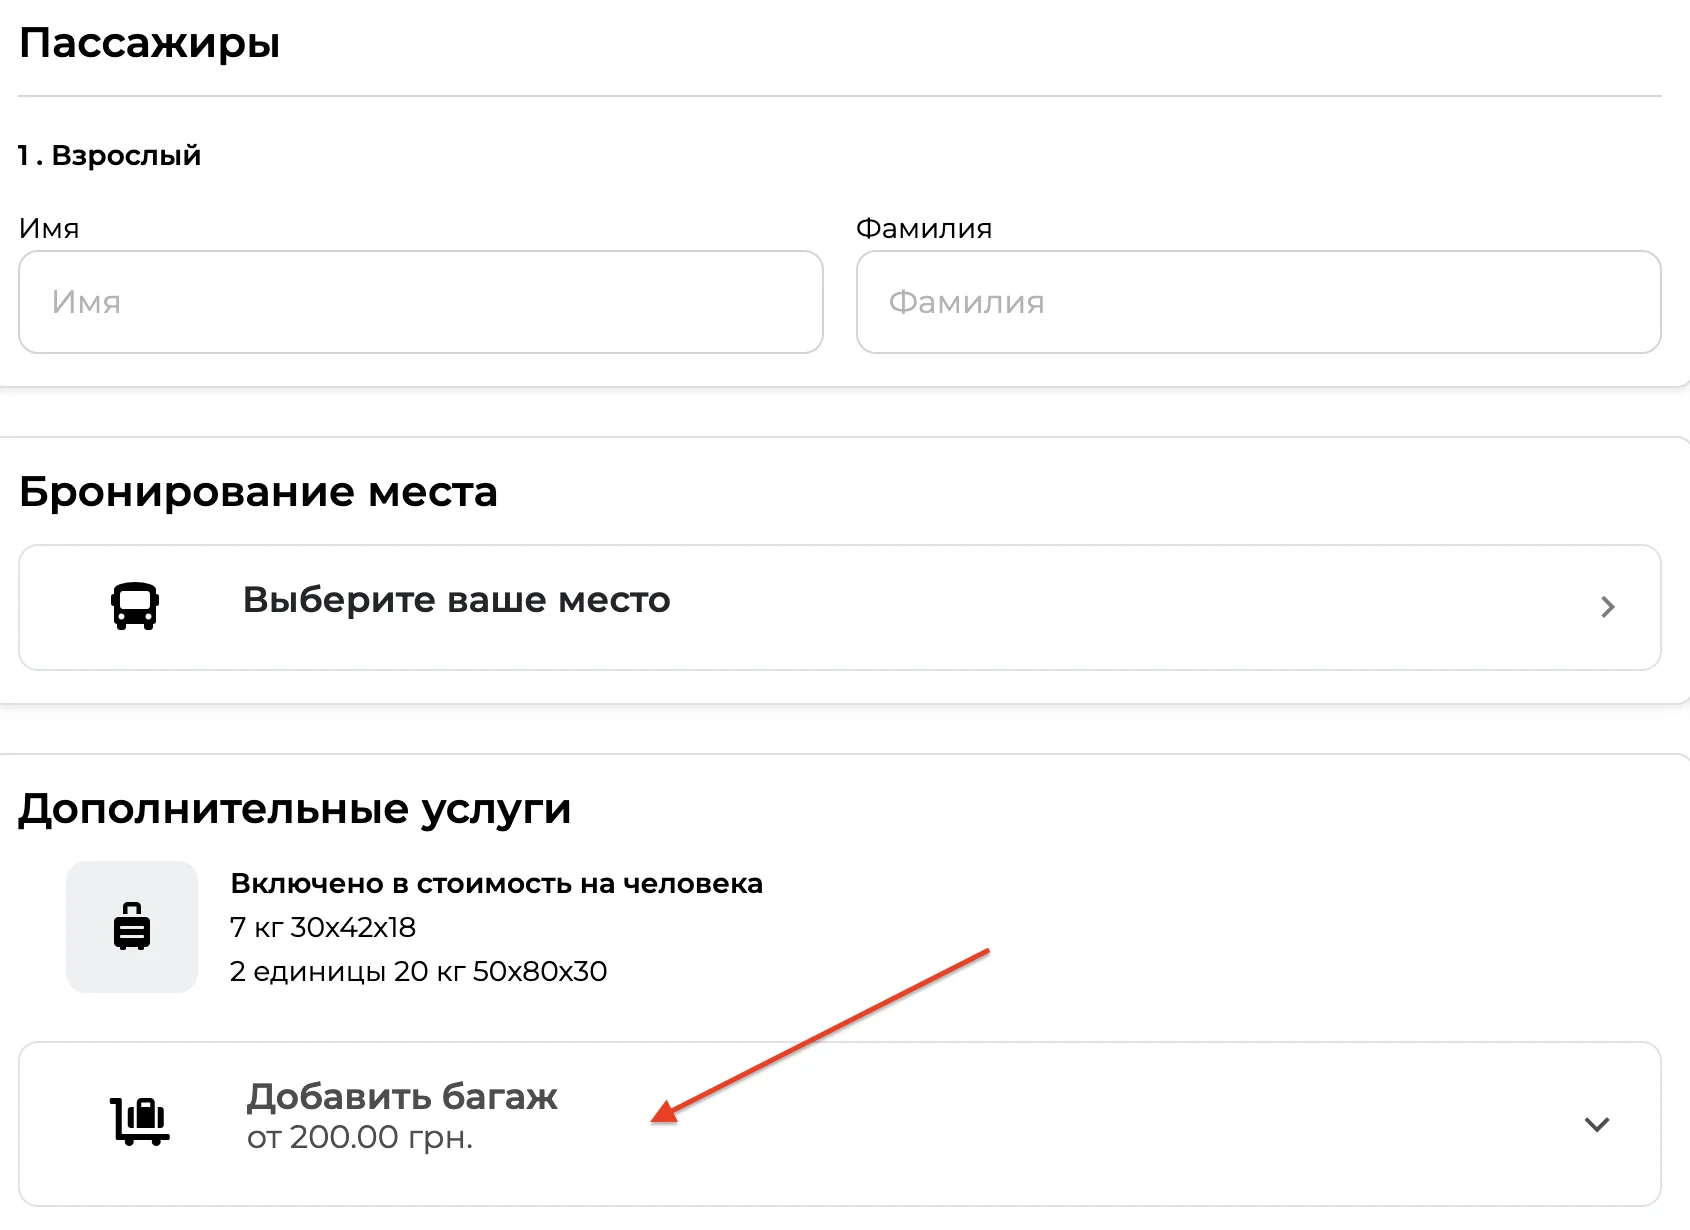Focus the Имя input field

(420, 302)
